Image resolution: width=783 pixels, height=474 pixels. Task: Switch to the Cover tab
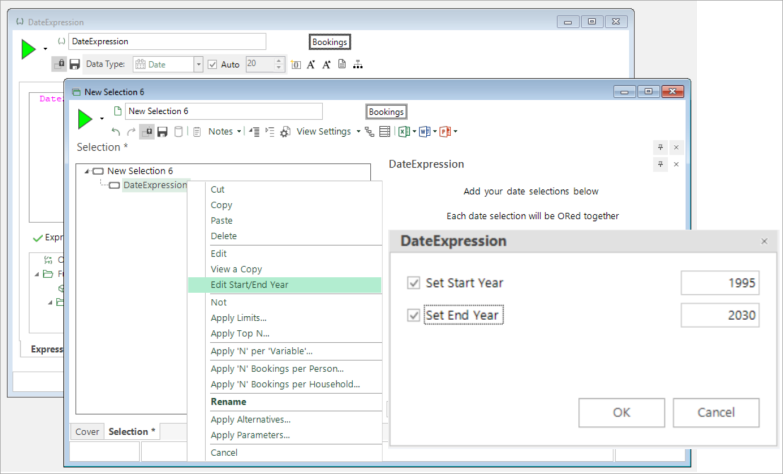87,432
